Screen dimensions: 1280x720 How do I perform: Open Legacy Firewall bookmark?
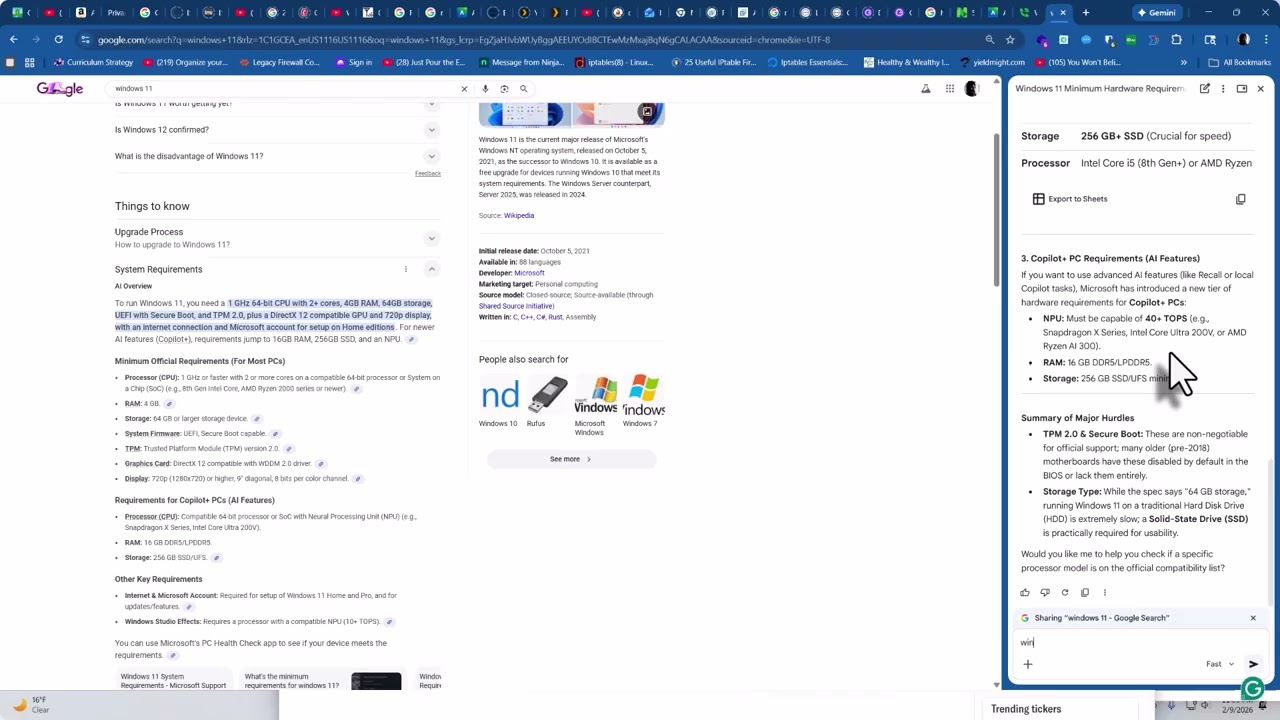point(279,62)
